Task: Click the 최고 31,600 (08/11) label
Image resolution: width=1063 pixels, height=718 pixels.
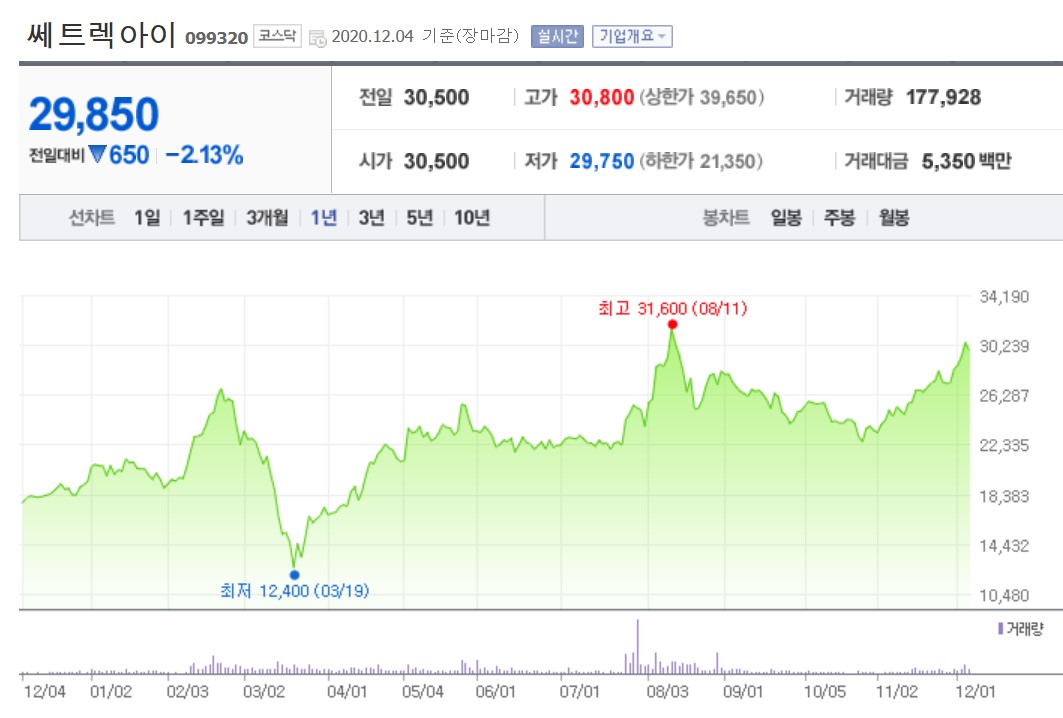Action: click(673, 308)
